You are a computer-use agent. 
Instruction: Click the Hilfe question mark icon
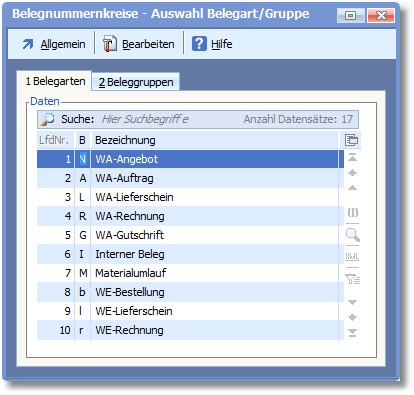199,44
